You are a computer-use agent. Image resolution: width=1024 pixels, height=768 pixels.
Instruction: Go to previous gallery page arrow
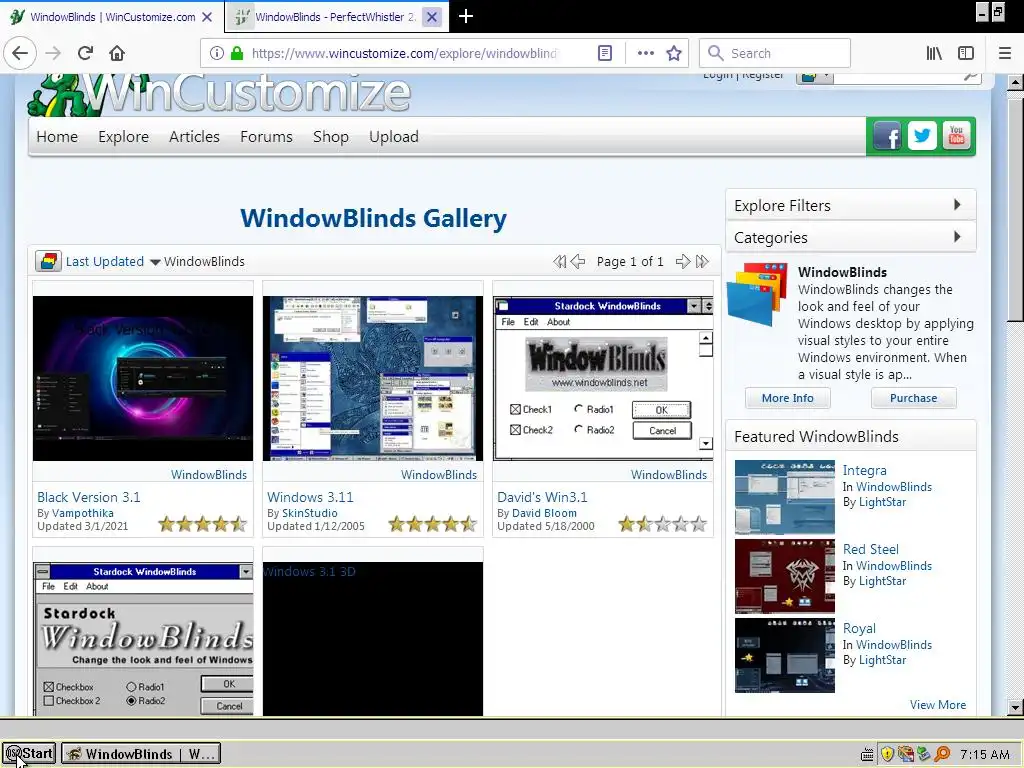click(578, 261)
